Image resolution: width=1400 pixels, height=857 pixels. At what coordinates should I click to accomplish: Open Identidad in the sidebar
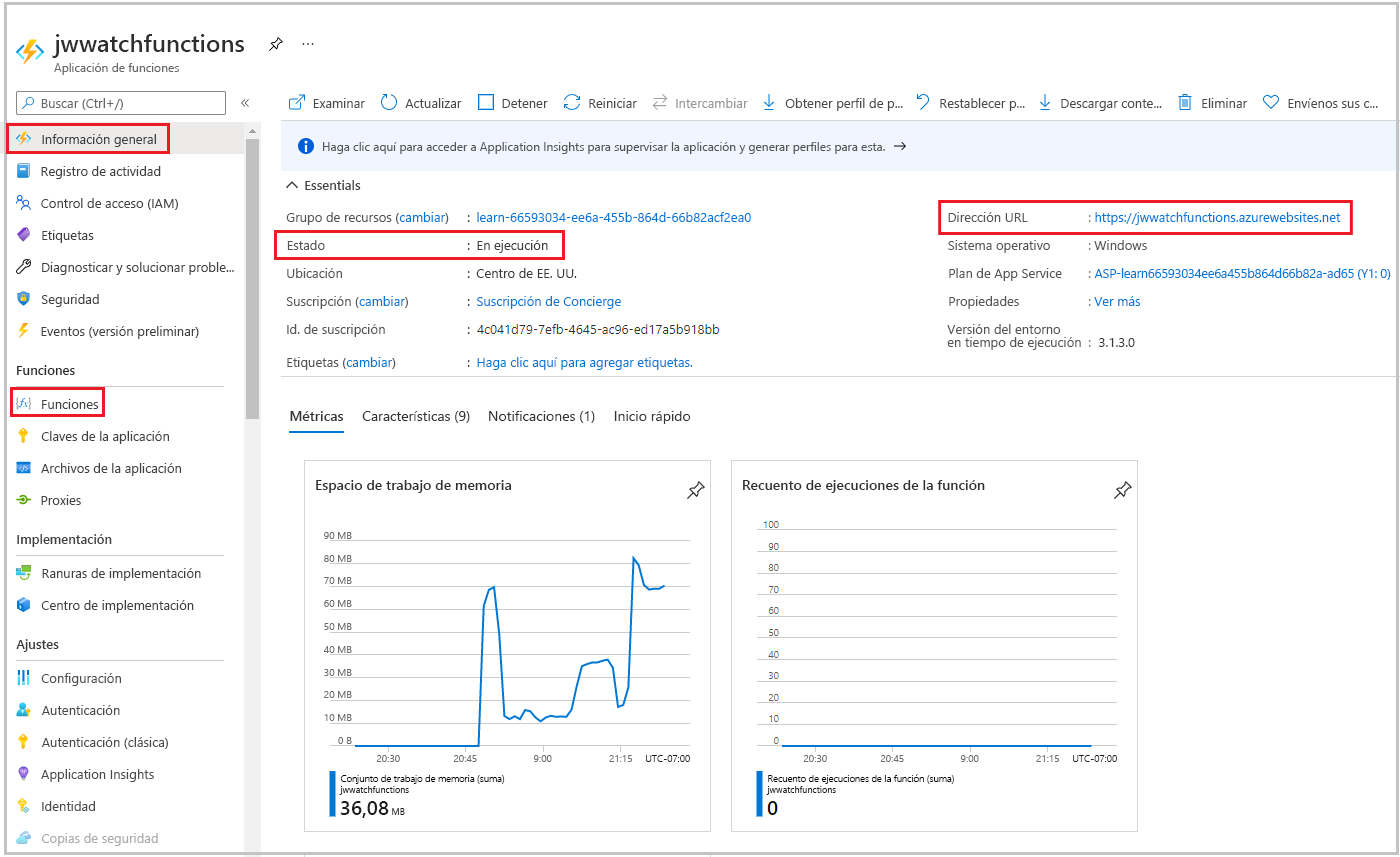click(x=68, y=806)
